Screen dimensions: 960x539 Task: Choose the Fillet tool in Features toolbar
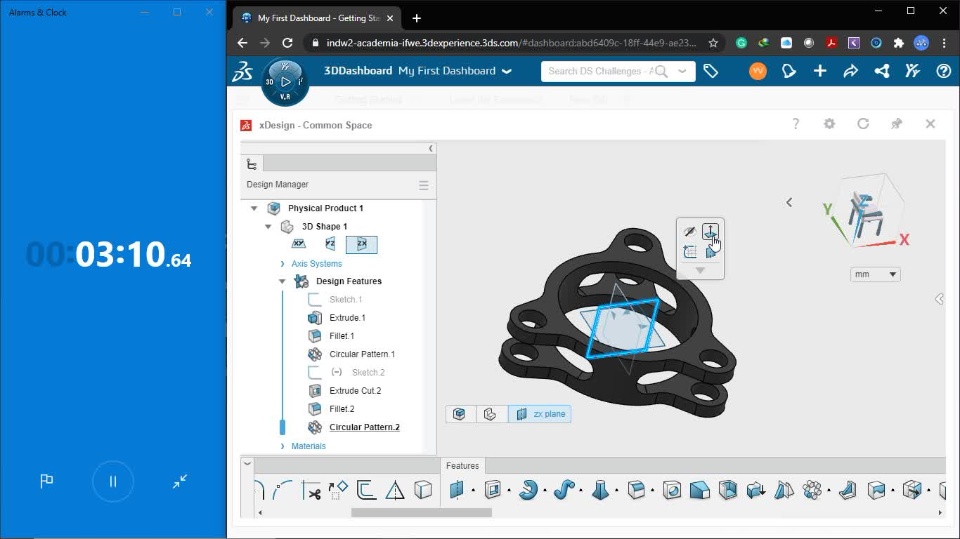pyautogui.click(x=636, y=489)
